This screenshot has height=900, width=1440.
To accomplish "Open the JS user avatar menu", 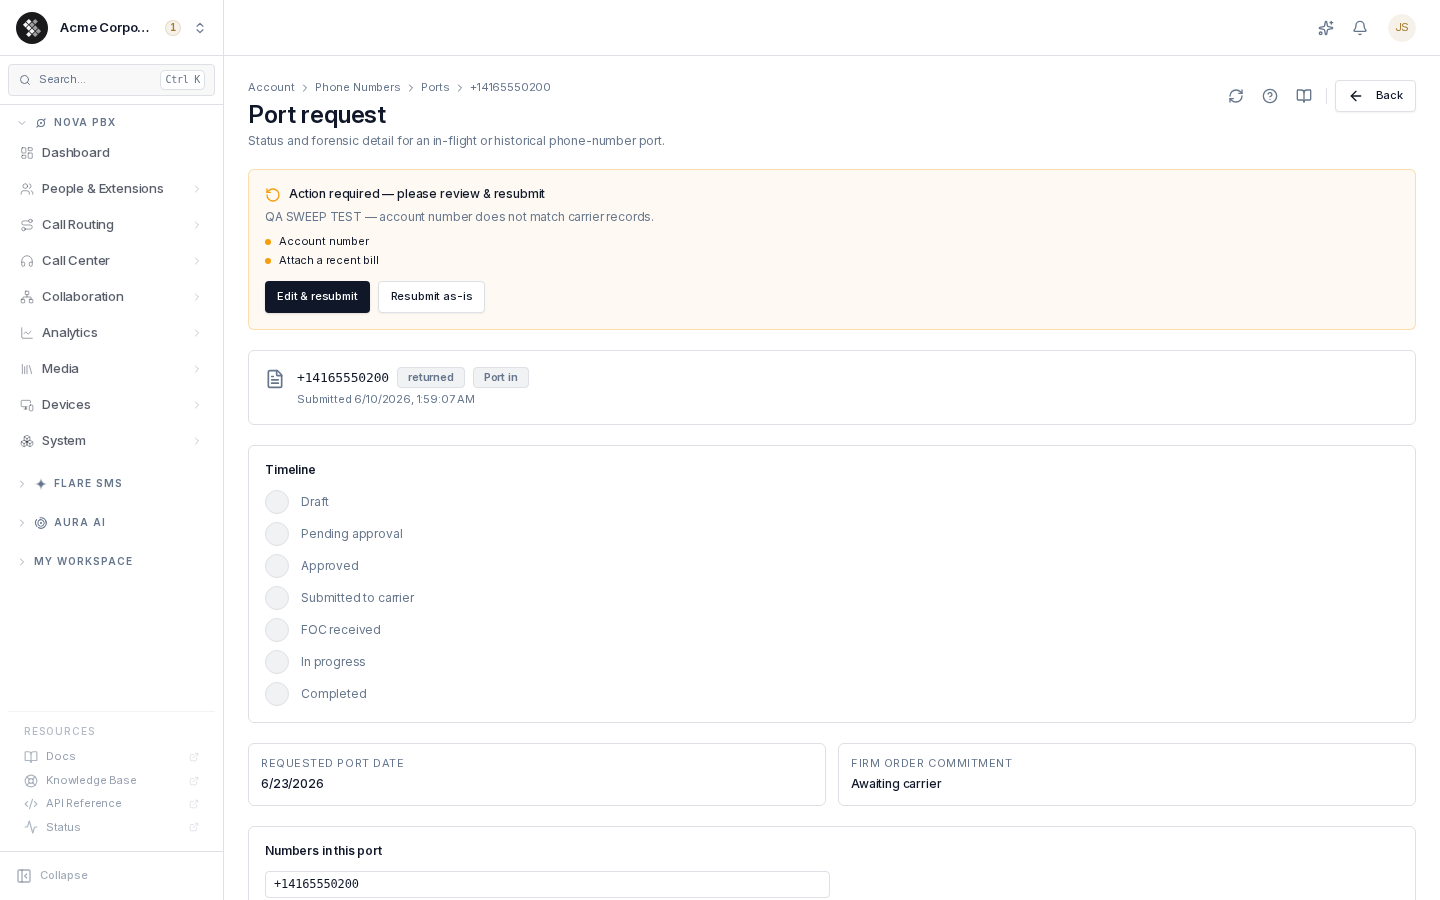I will click(1402, 28).
